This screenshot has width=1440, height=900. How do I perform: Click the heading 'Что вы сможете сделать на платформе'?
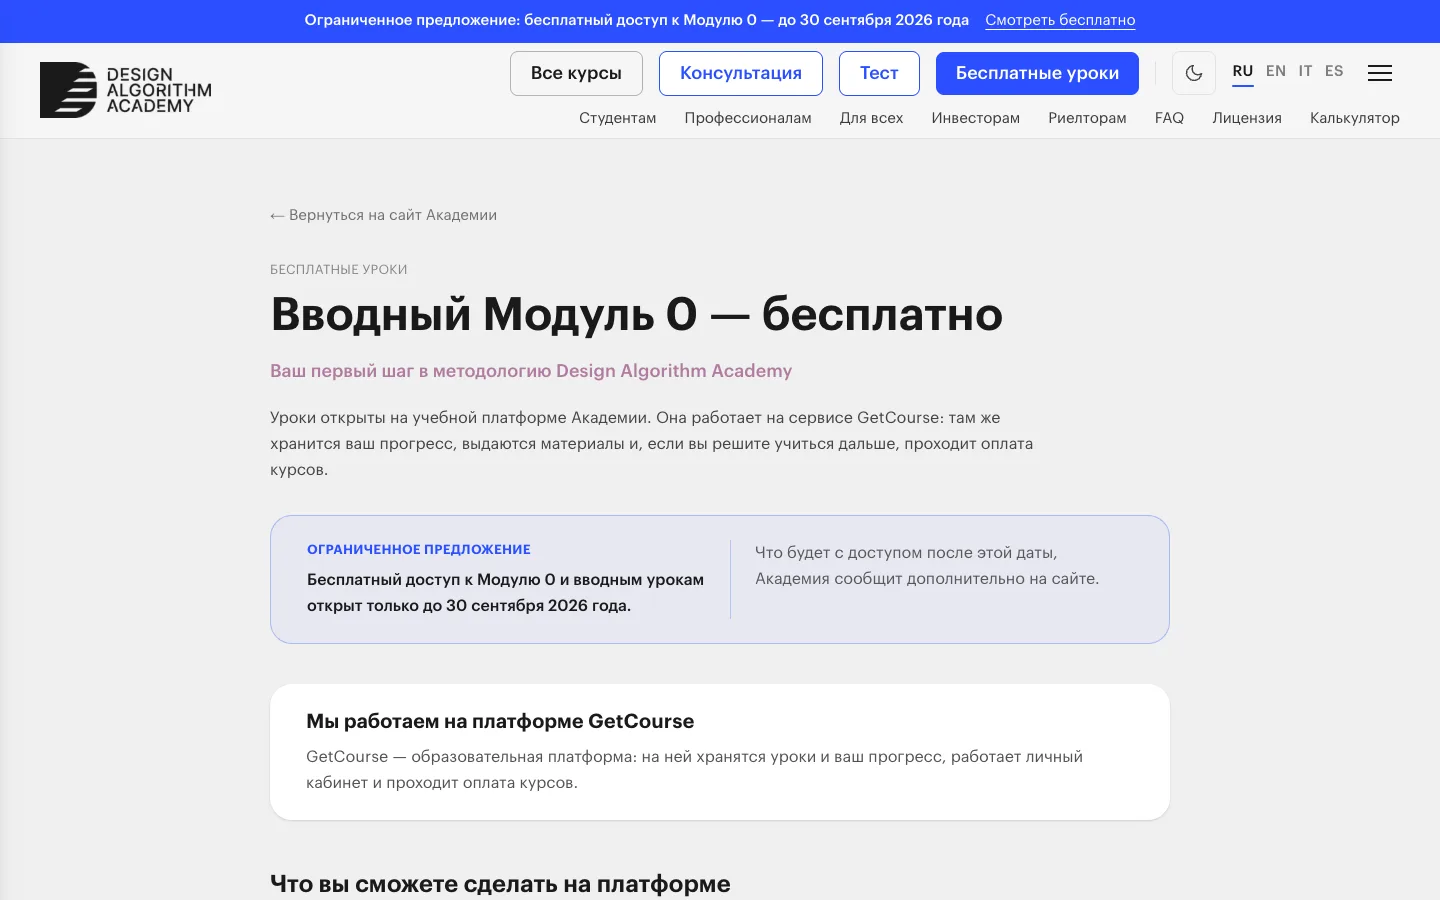coord(500,884)
